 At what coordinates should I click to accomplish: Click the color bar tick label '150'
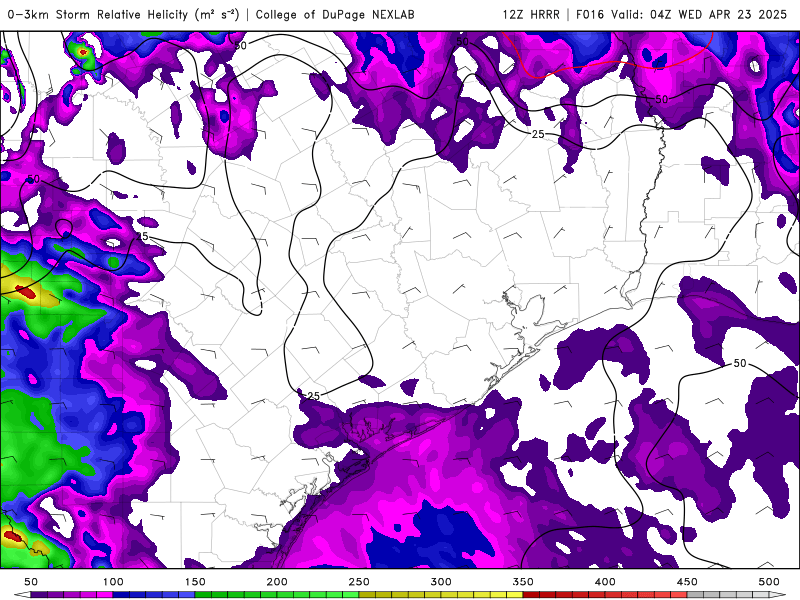(x=195, y=582)
